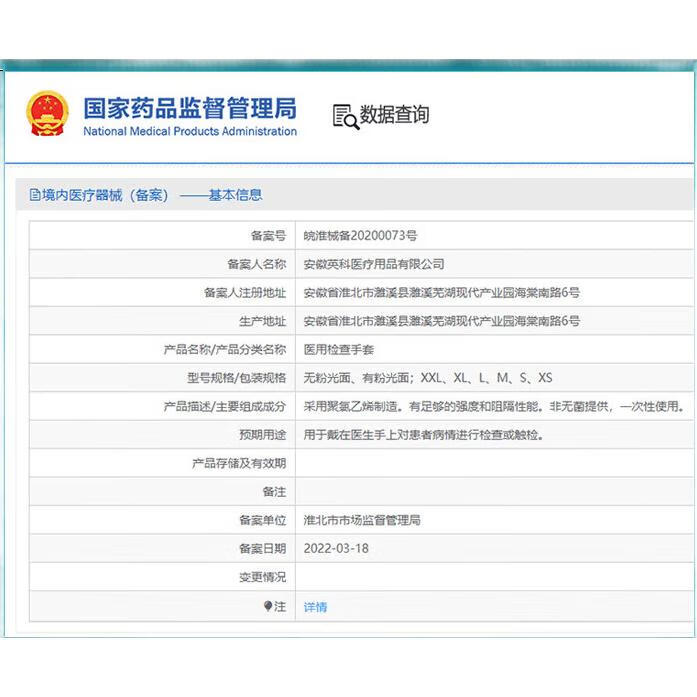This screenshot has height=697, width=697.
Task: Click the 预期用途 label
Action: coord(262,435)
